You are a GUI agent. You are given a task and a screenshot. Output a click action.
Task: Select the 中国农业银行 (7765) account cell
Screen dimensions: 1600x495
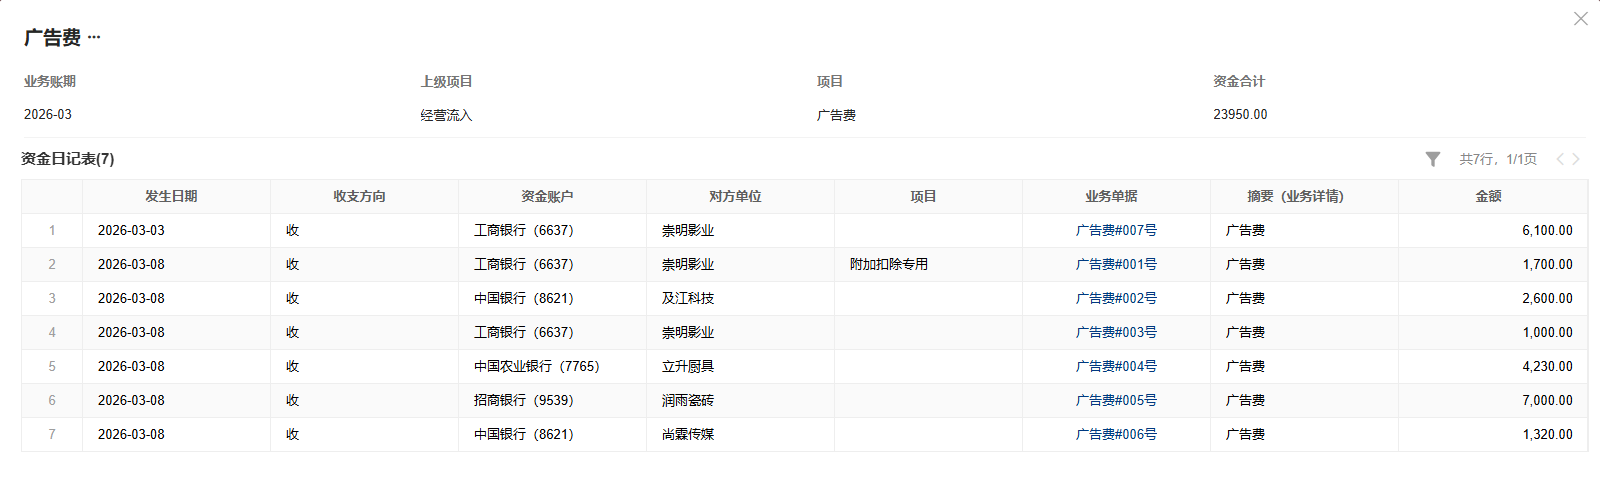tap(552, 366)
